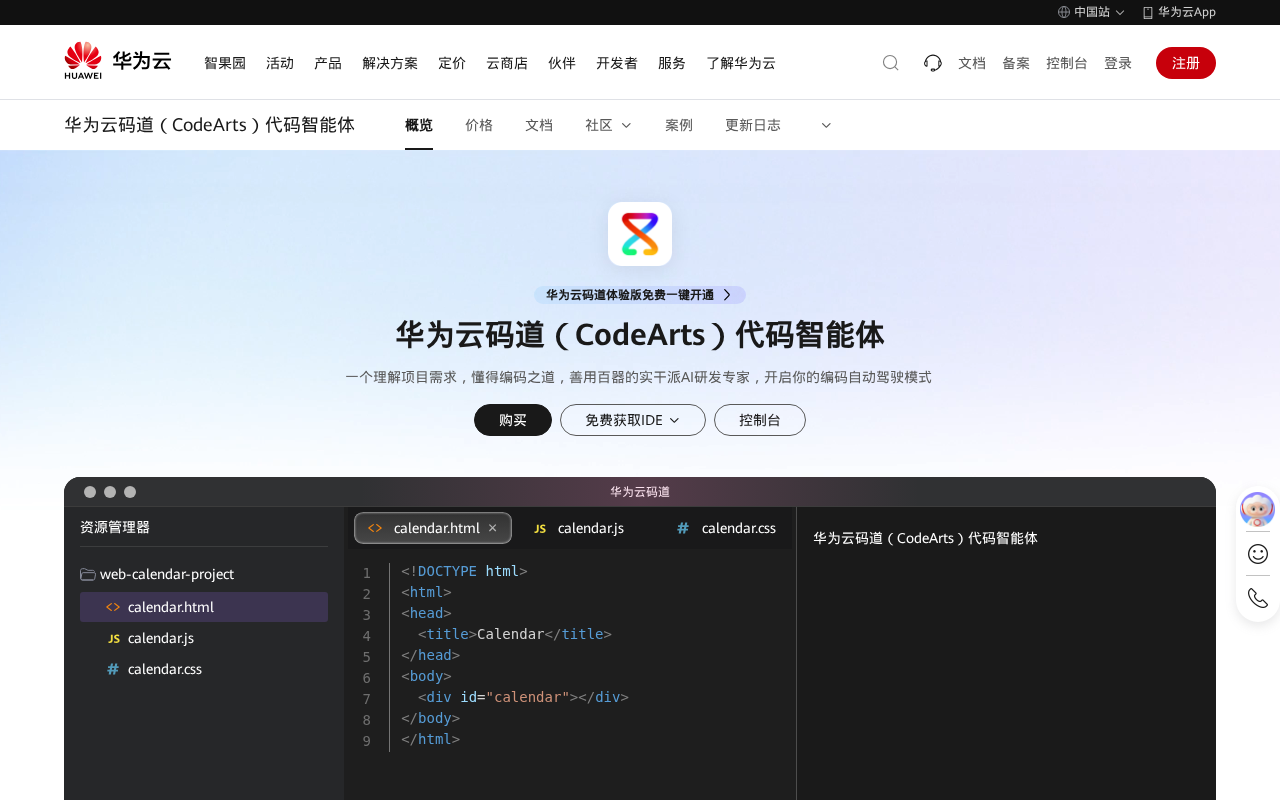This screenshot has width=1280, height=800.
Task: Click the 华为云码道体验版免费一键开通 banner
Action: pyautogui.click(x=640, y=295)
